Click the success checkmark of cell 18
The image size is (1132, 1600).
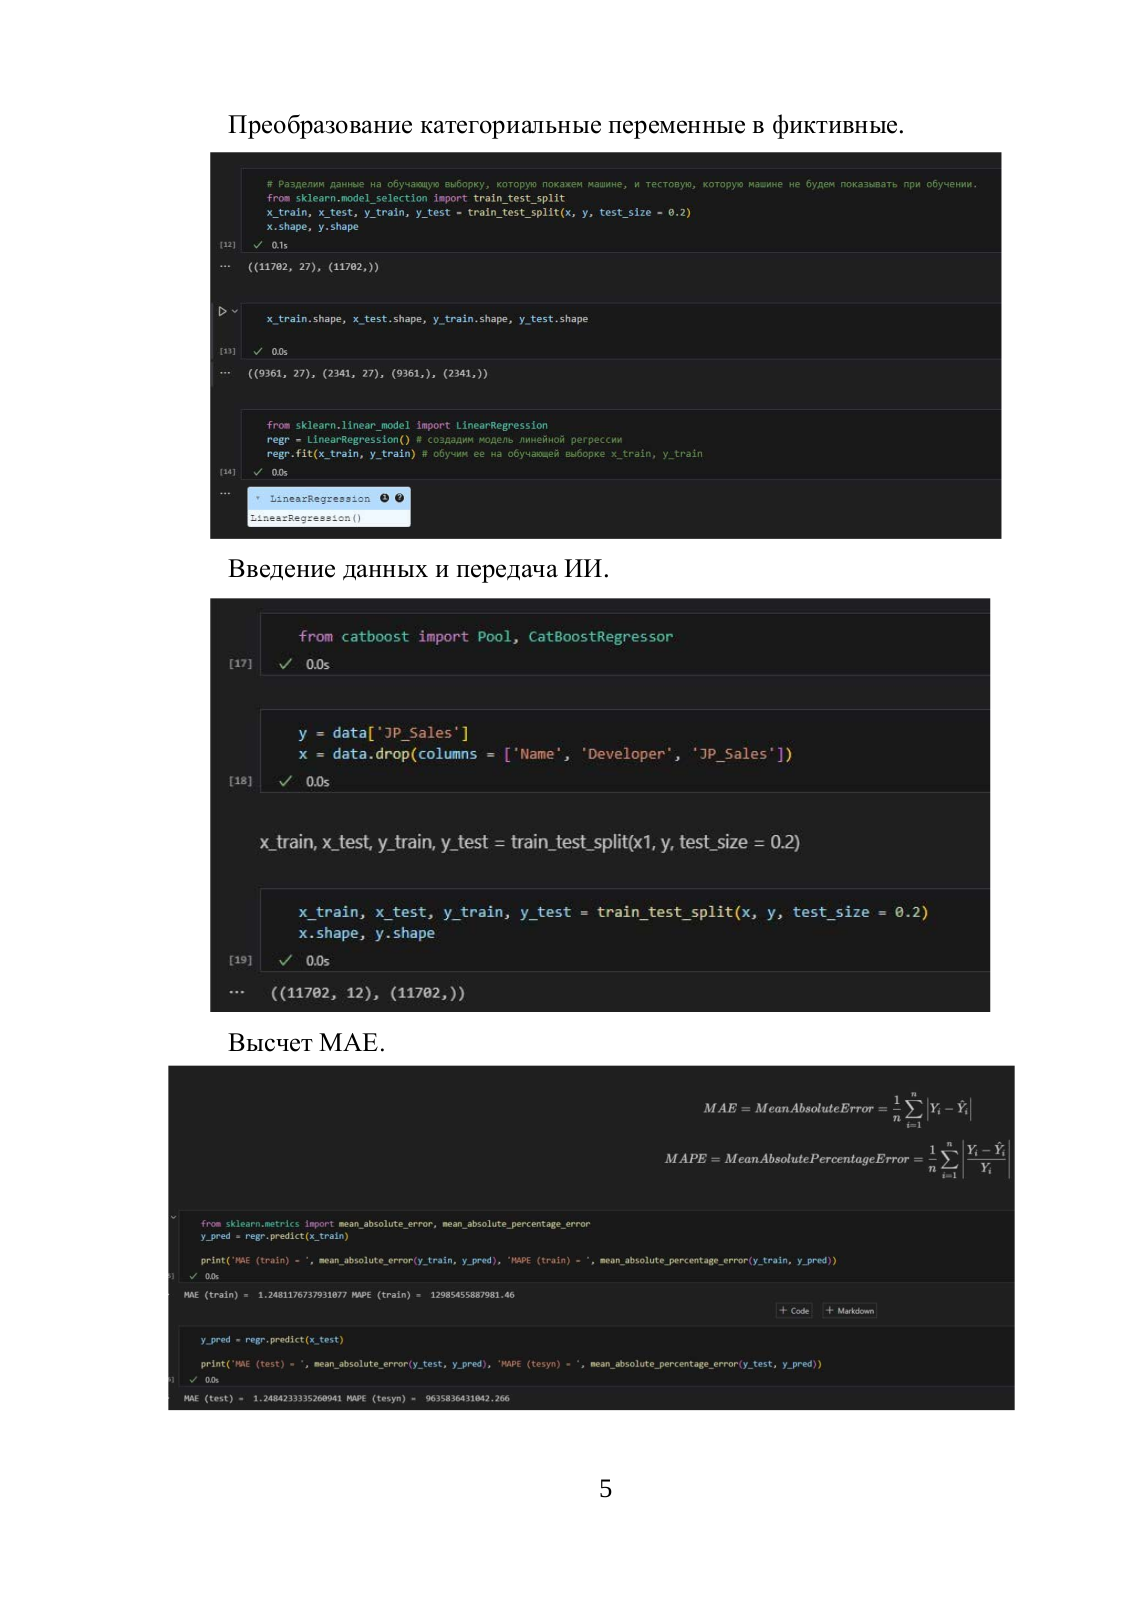285,781
